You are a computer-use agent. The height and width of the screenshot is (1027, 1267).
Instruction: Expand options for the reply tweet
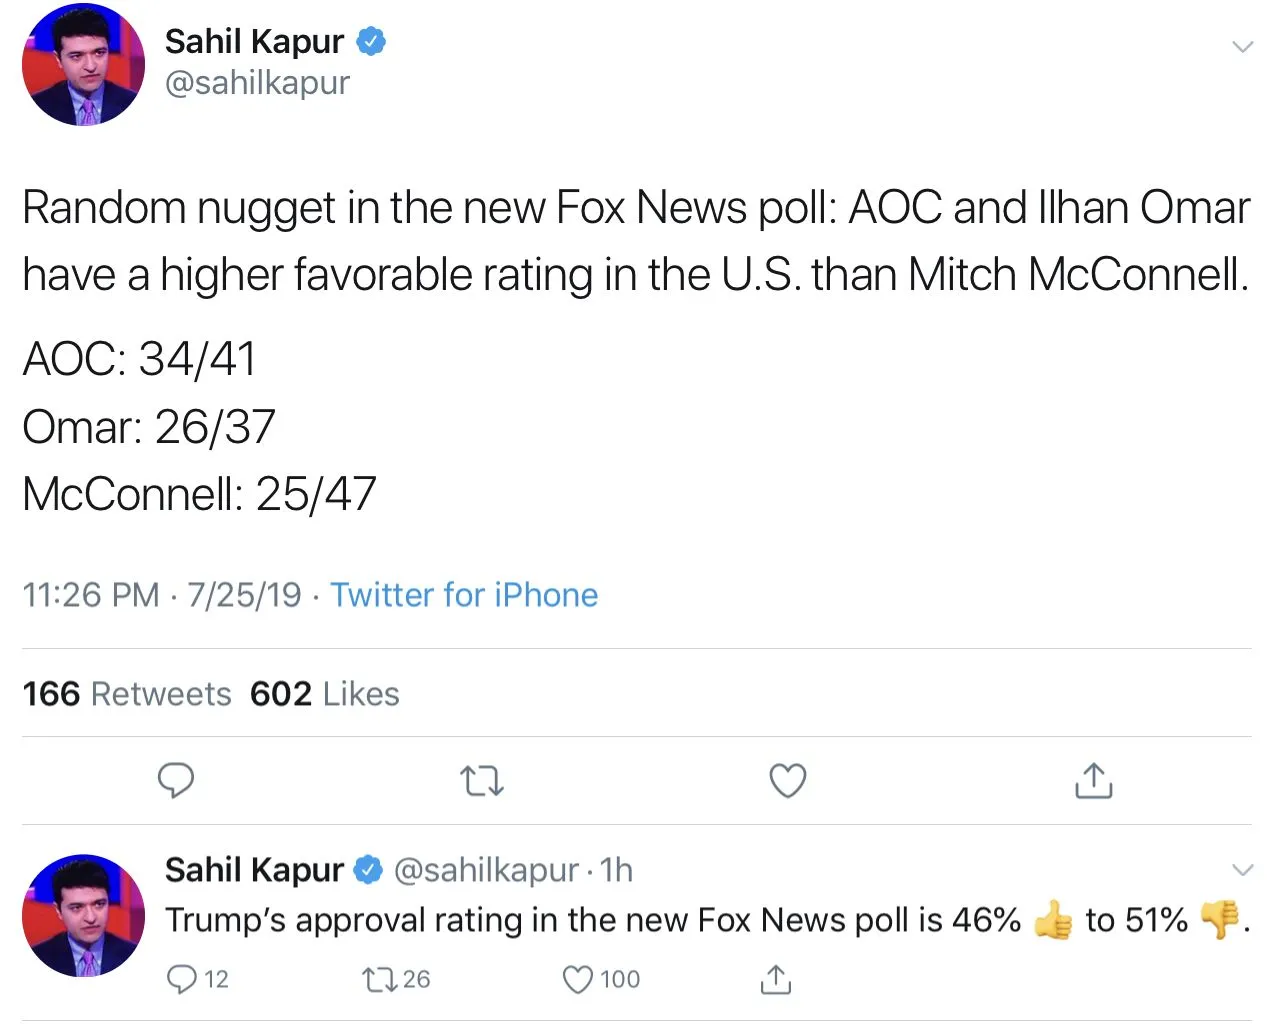point(1242,869)
